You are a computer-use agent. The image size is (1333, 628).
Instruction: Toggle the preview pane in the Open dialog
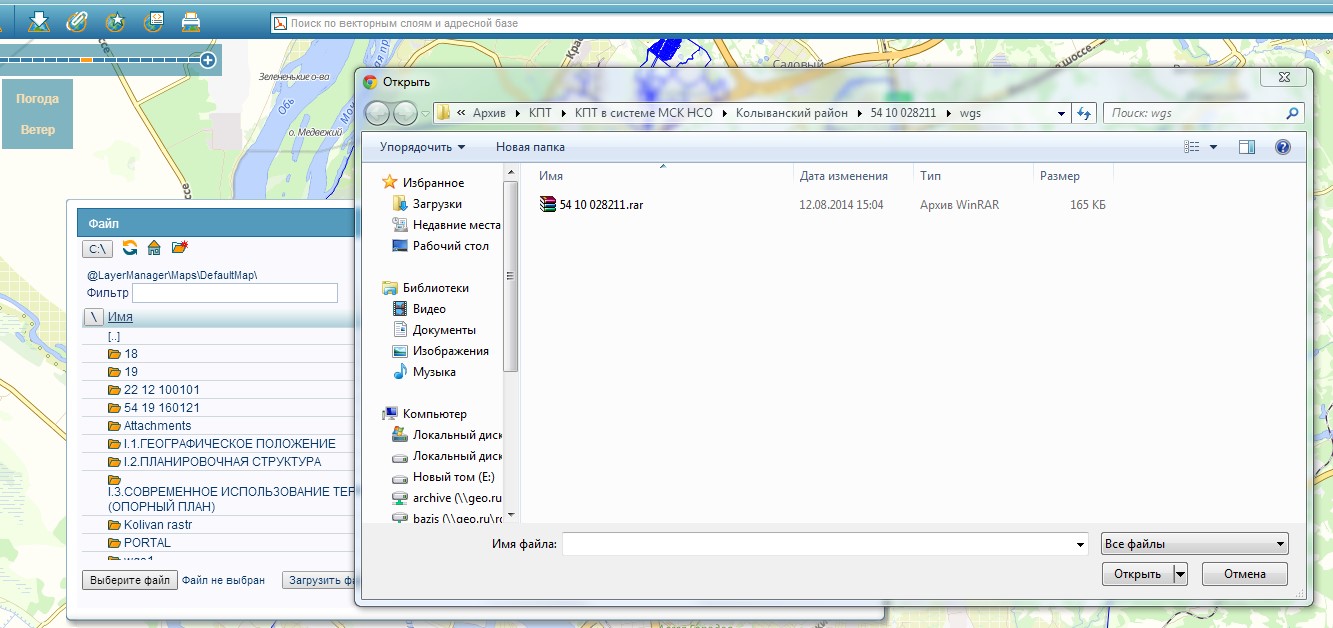(x=1246, y=147)
